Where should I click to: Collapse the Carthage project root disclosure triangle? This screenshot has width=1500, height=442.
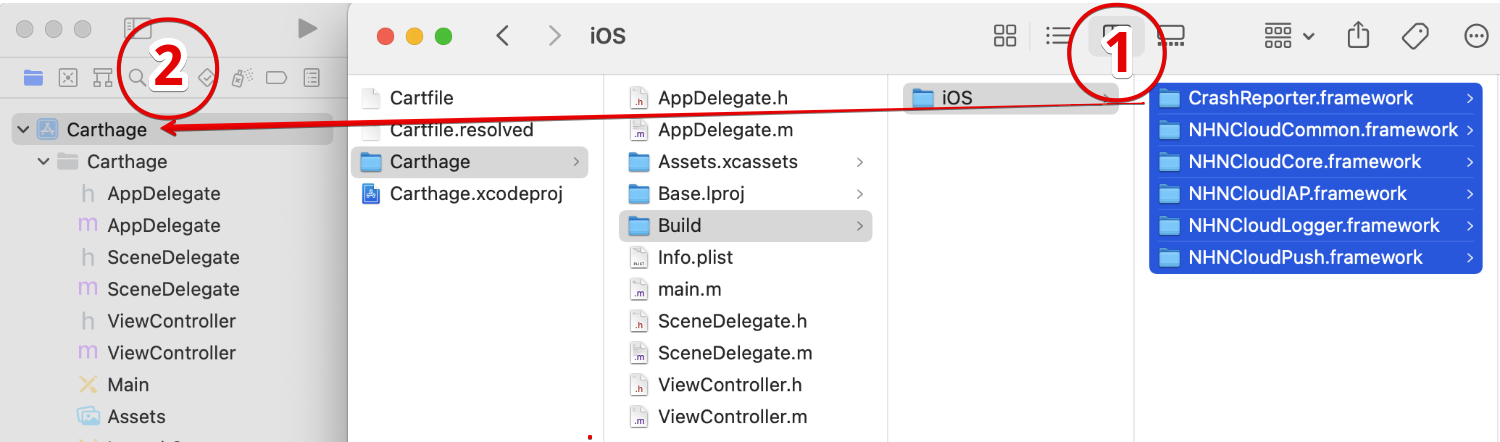23,130
